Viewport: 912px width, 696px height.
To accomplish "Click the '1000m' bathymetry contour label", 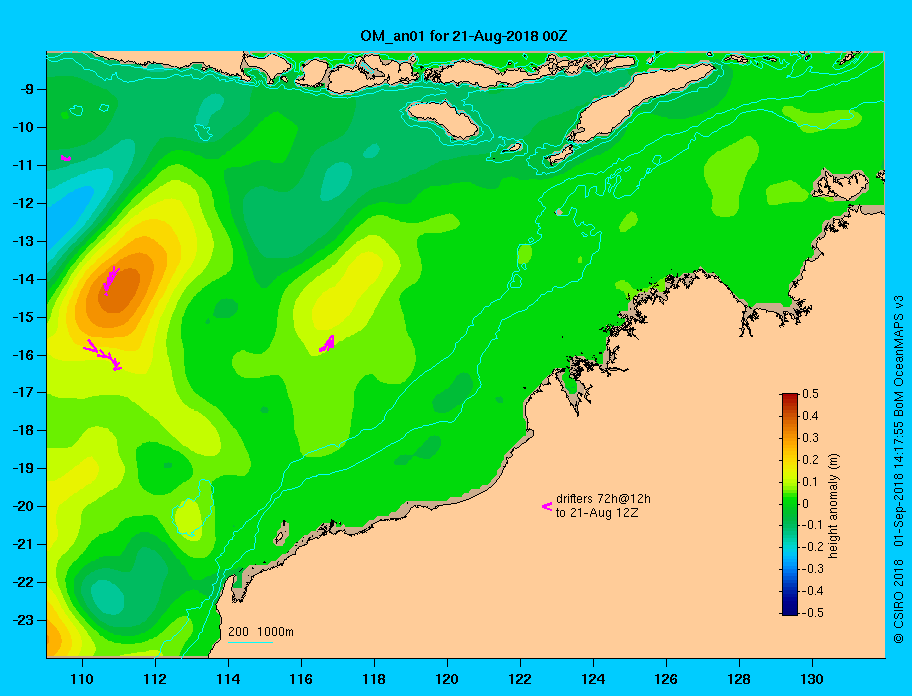I will click(275, 632).
